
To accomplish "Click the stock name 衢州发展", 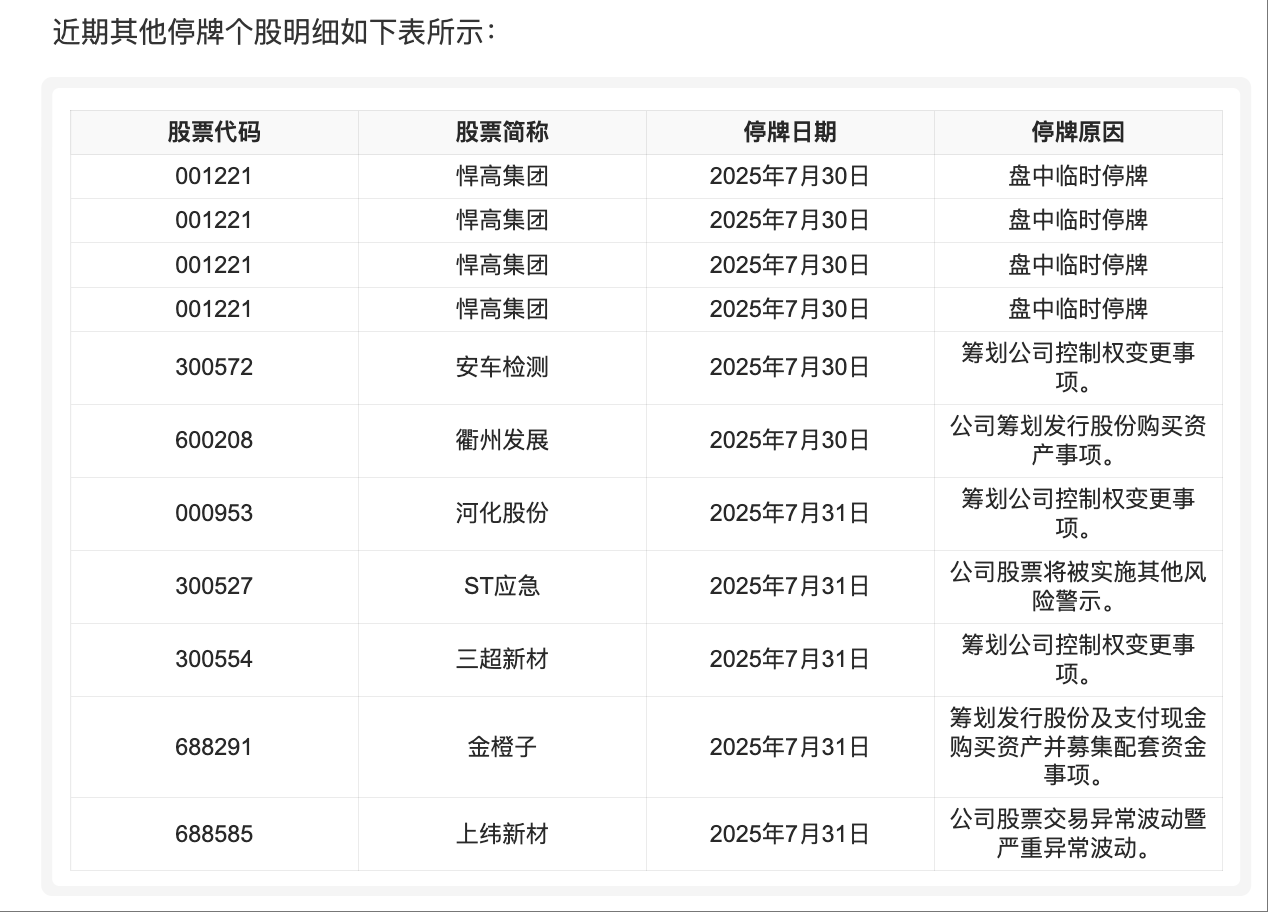I will (x=502, y=441).
